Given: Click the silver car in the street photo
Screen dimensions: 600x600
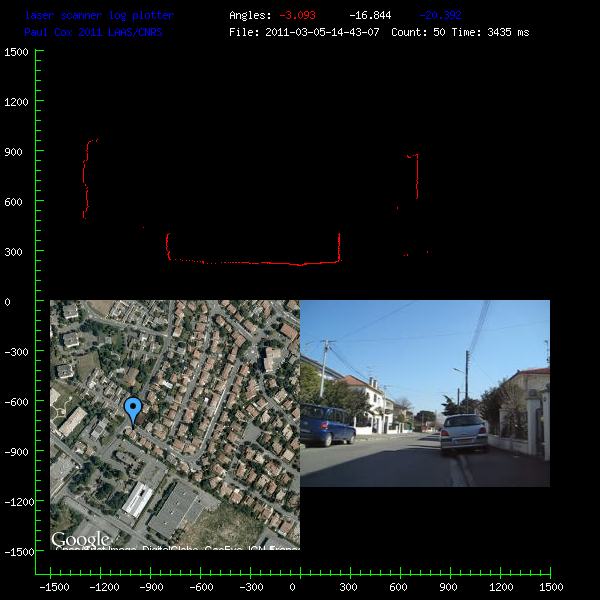Looking at the screenshot, I should point(464,434).
